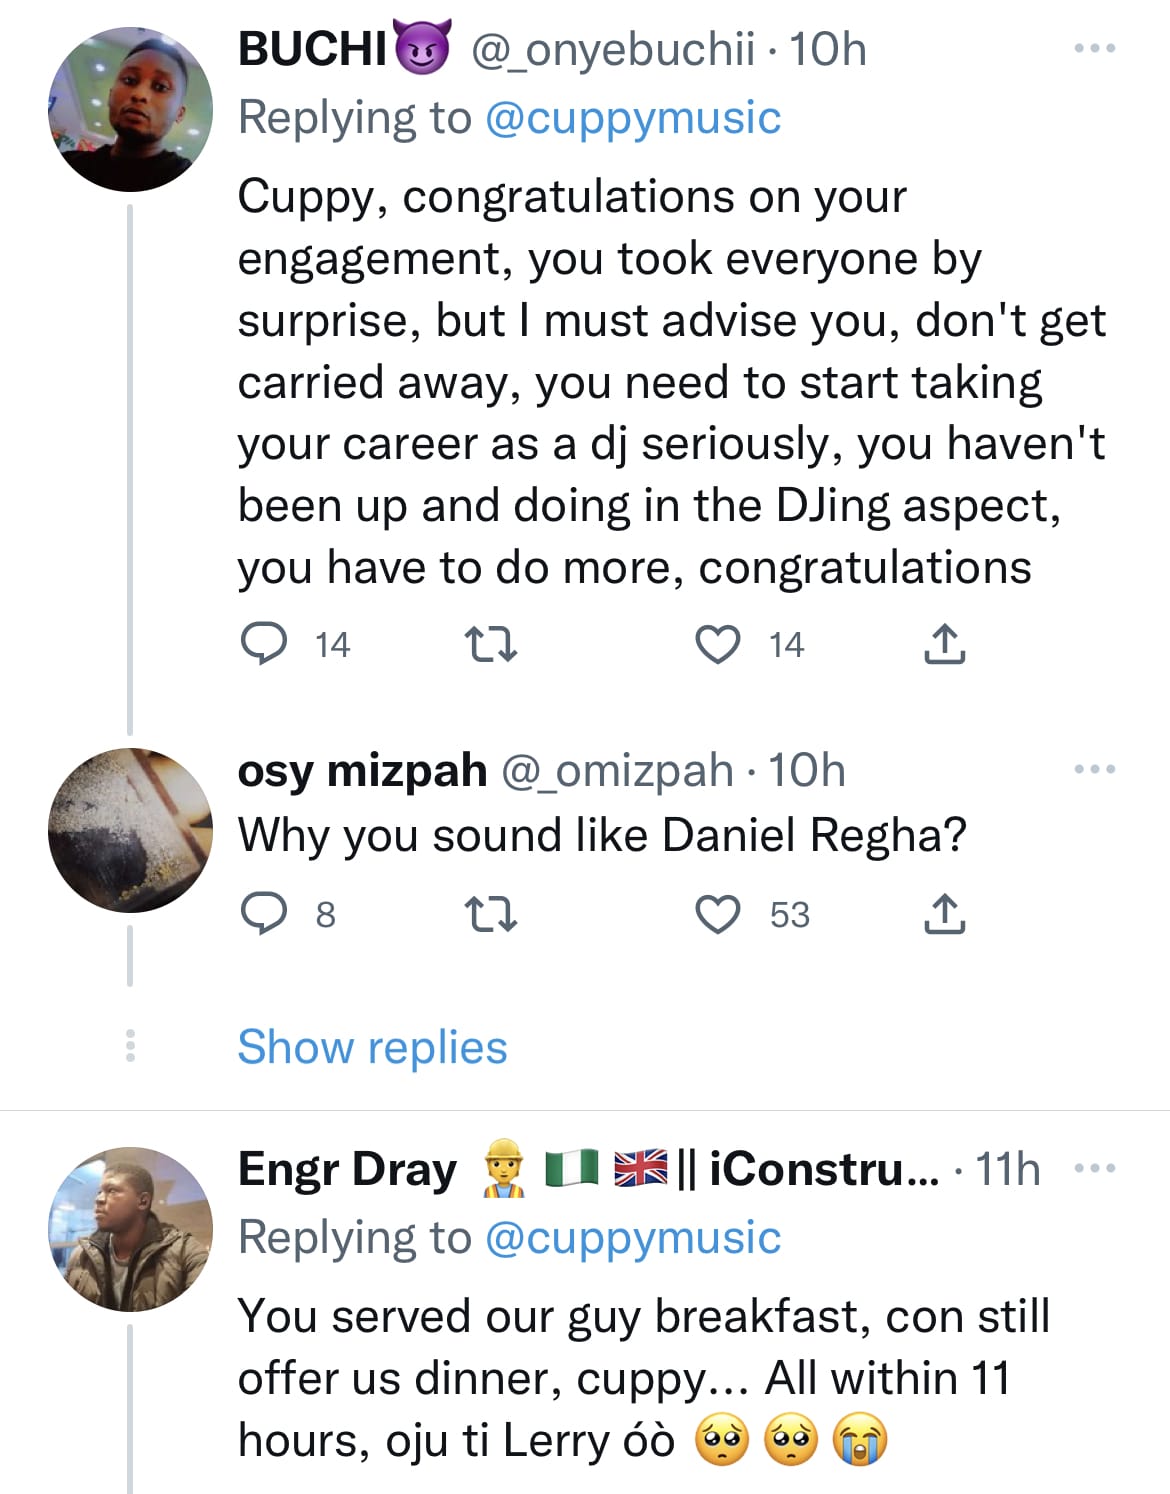
Task: Retweet osy mizpah's tweet
Action: [x=492, y=913]
